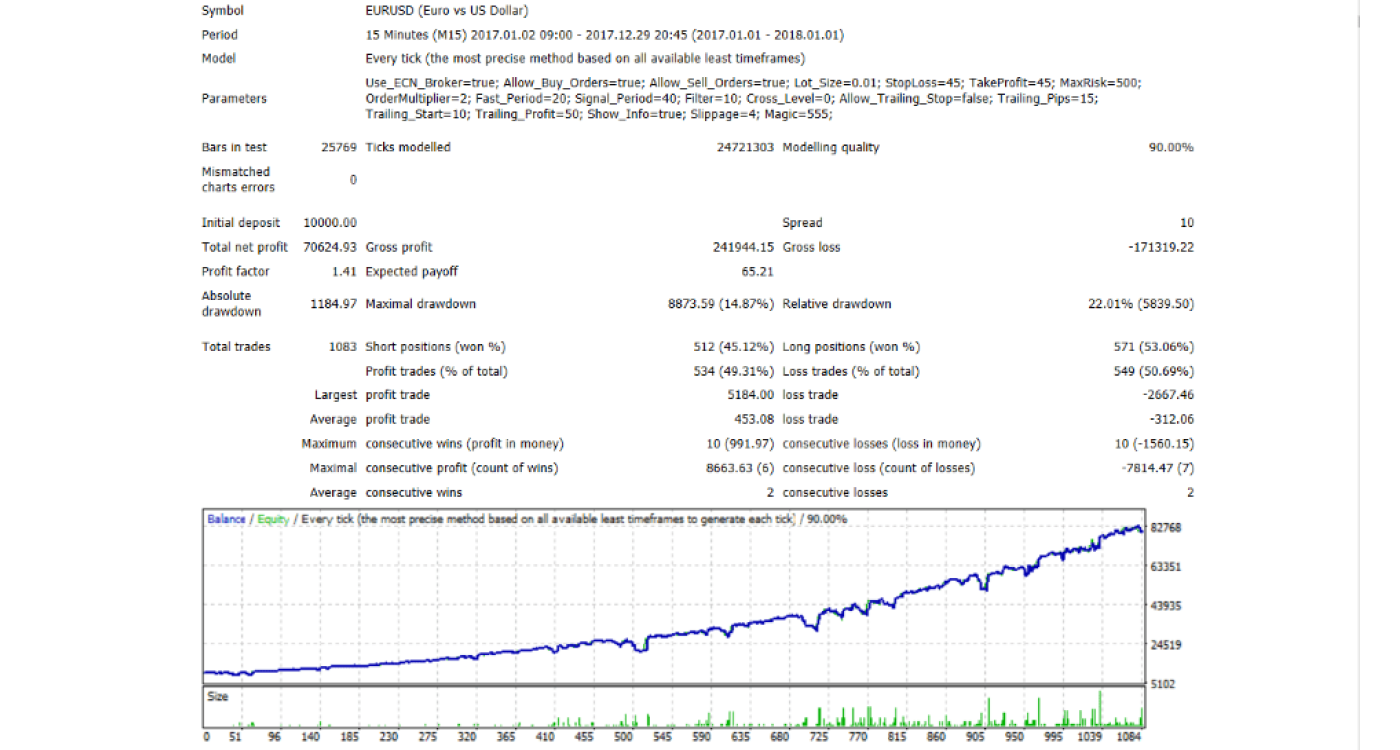This screenshot has width=1400, height=750.
Task: Click the 500 tick on horizontal axis
Action: pyautogui.click(x=622, y=737)
